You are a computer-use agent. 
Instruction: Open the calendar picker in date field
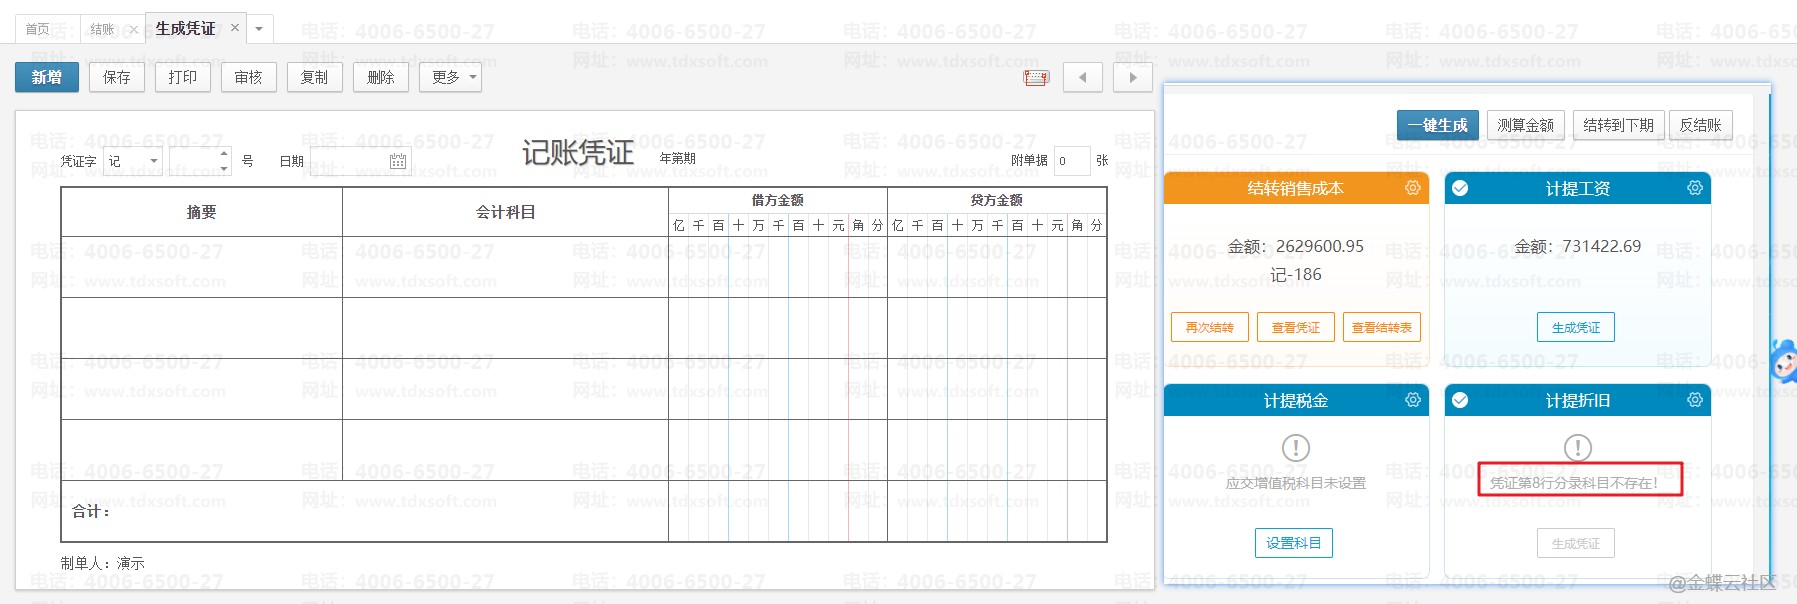tap(398, 161)
